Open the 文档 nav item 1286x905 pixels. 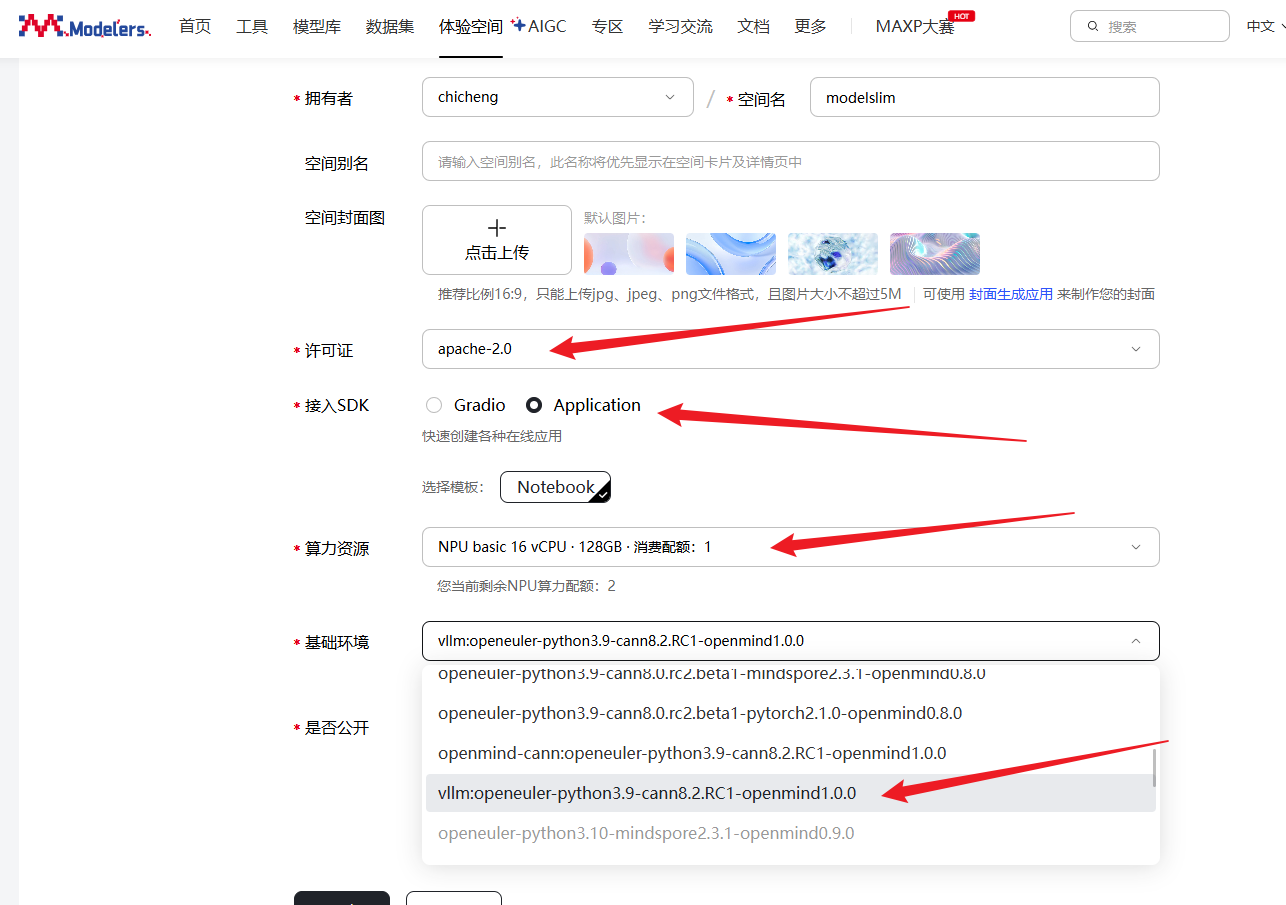(753, 26)
